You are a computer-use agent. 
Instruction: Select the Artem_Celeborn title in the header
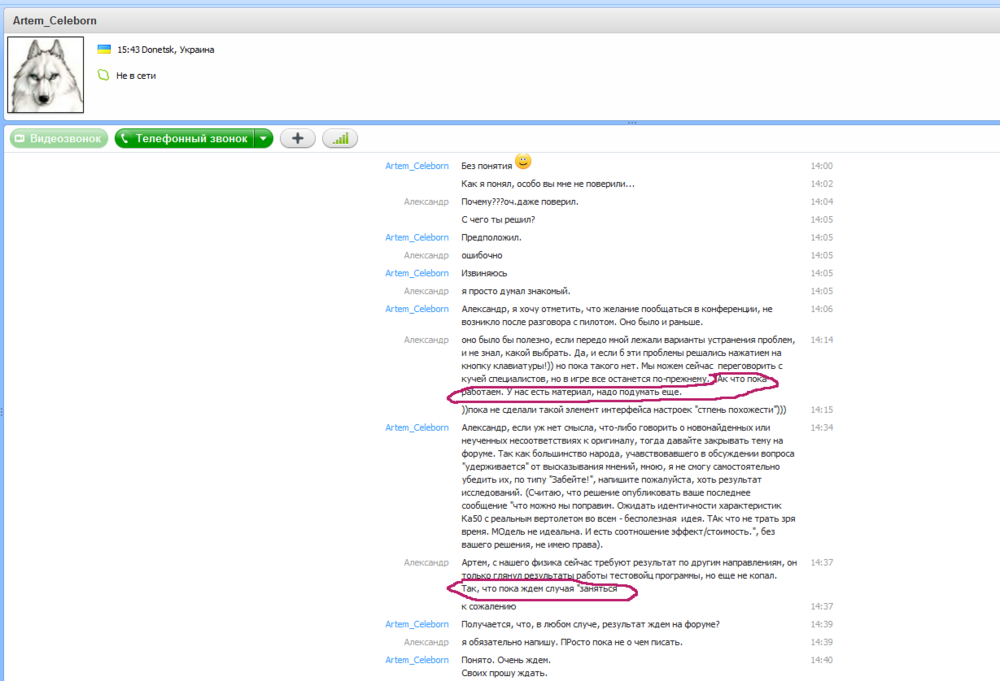tap(55, 20)
